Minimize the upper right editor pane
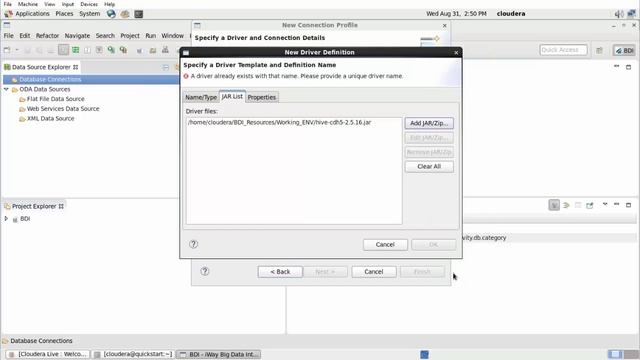Screen dimensions: 640x360 616,67
